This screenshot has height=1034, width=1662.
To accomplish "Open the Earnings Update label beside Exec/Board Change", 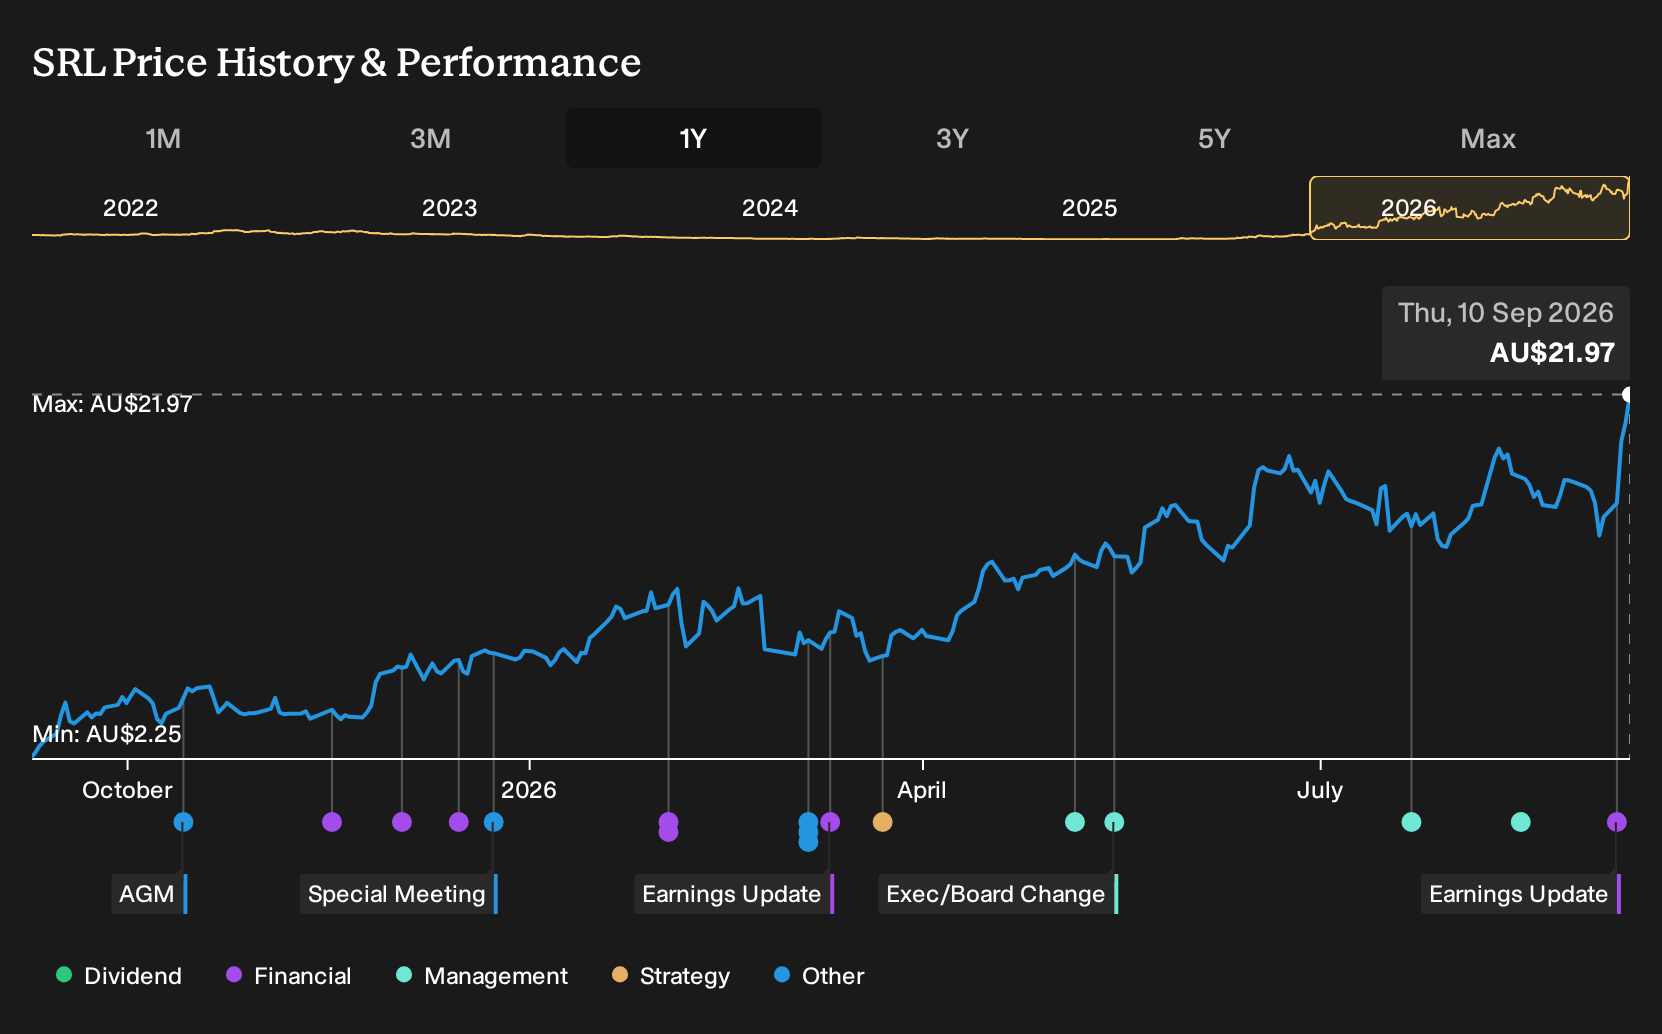I will [734, 894].
